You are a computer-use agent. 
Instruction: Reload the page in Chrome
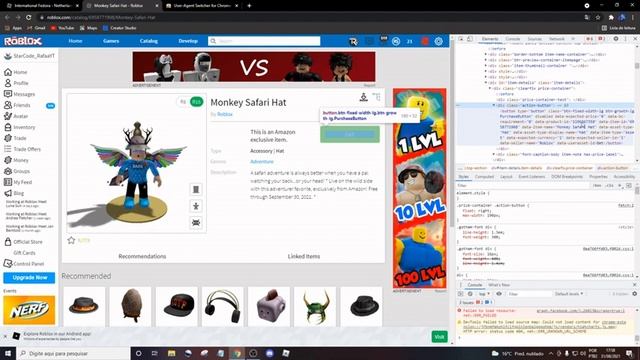29,17
